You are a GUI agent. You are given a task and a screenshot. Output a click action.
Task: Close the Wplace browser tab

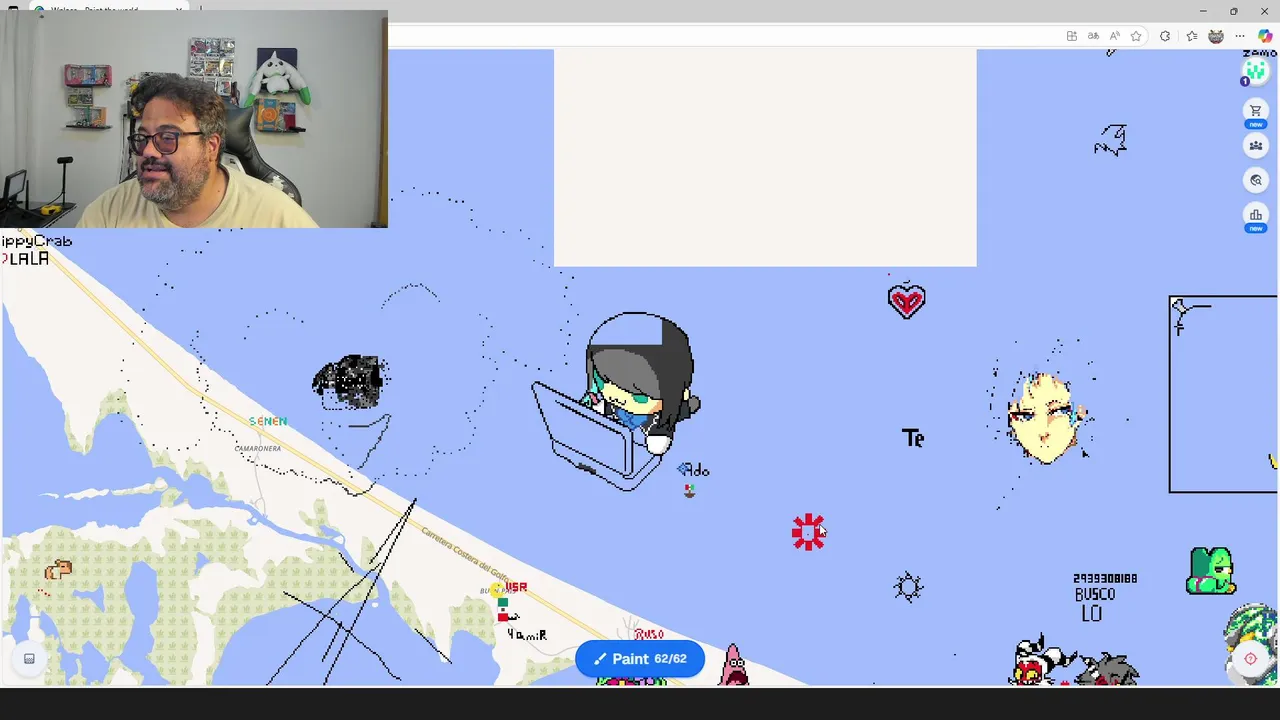pos(179,10)
